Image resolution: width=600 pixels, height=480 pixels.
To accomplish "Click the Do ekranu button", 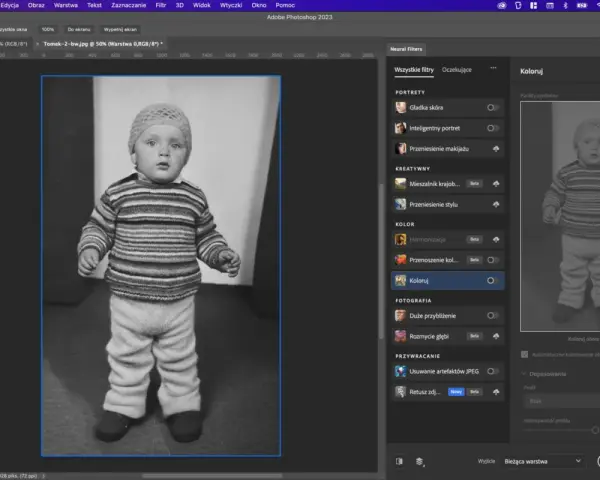I will tap(79, 29).
